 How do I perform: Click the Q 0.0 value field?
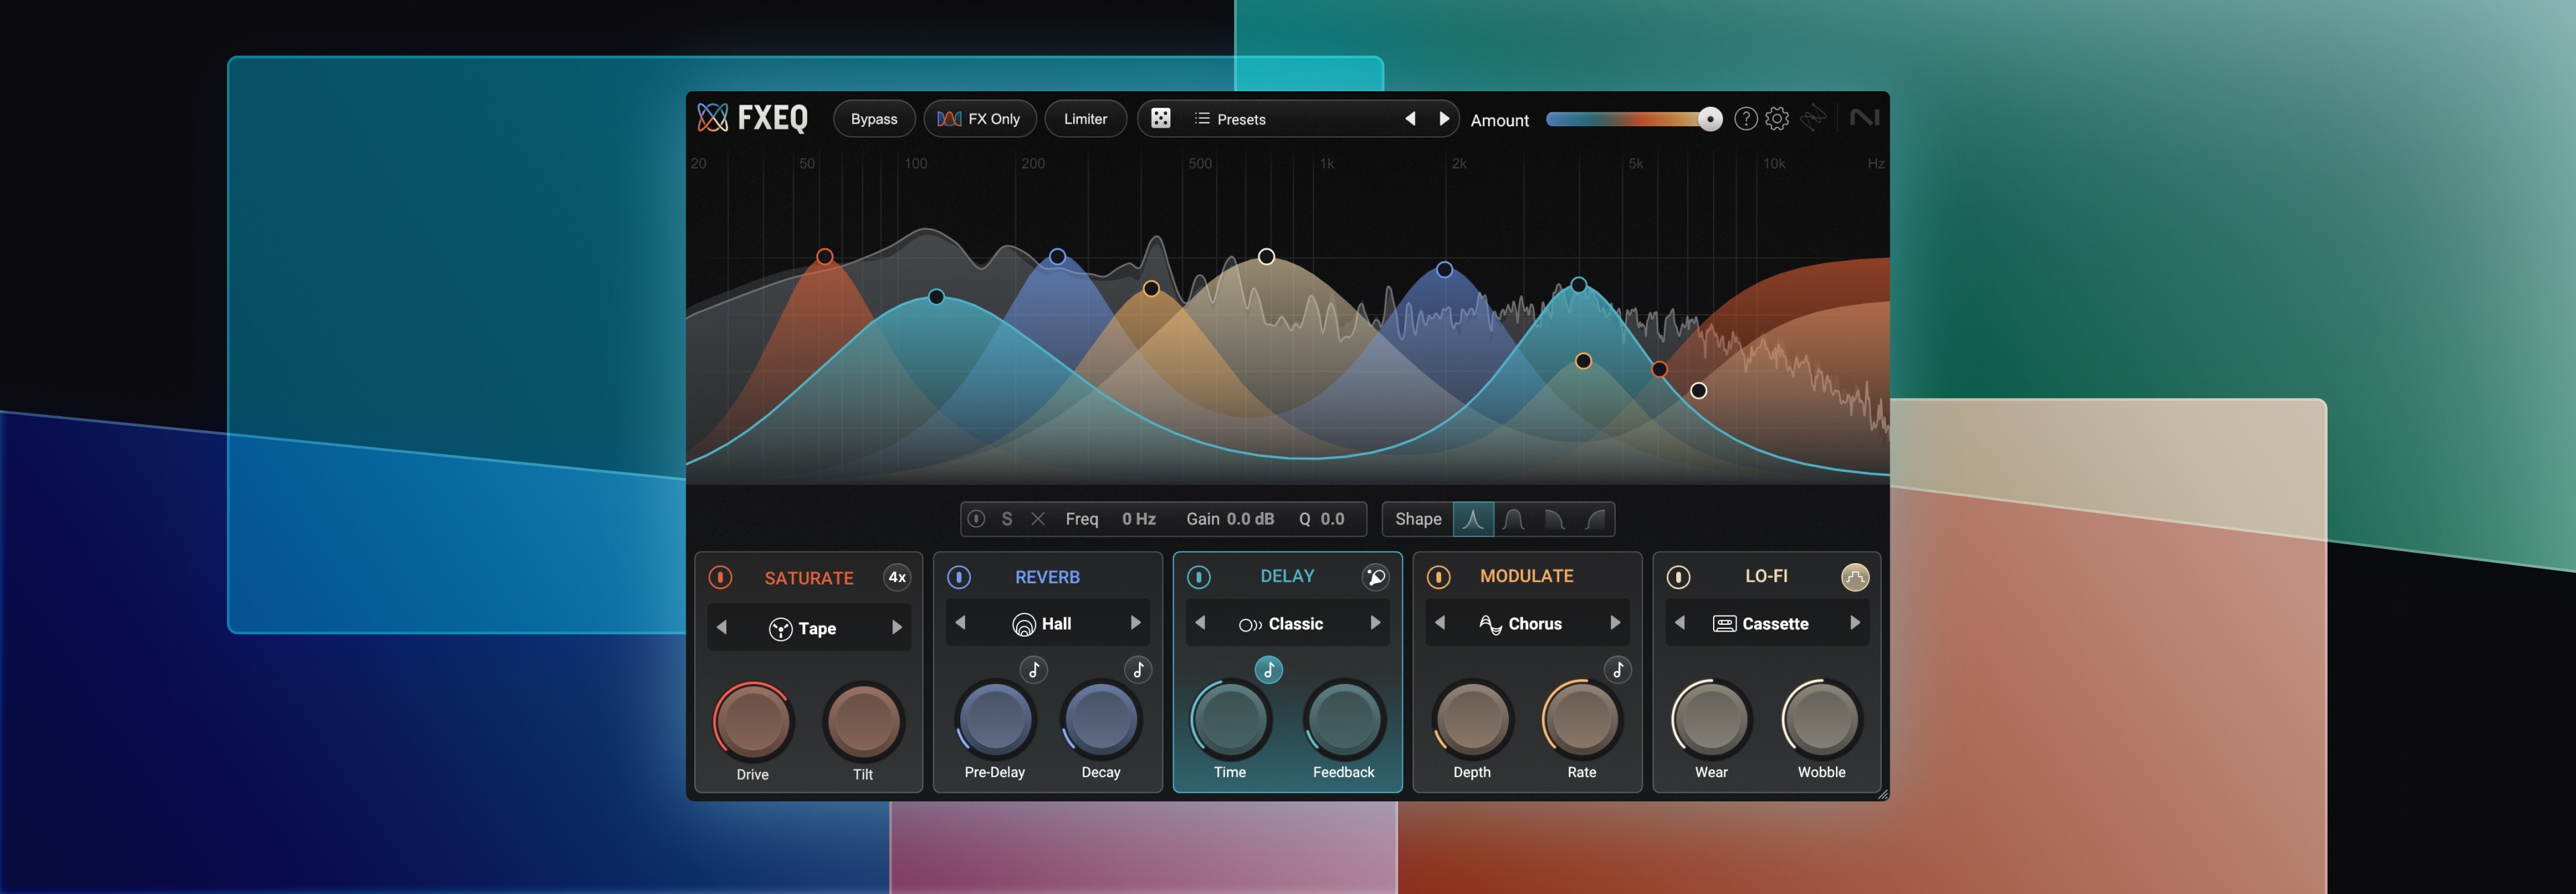click(x=1332, y=519)
